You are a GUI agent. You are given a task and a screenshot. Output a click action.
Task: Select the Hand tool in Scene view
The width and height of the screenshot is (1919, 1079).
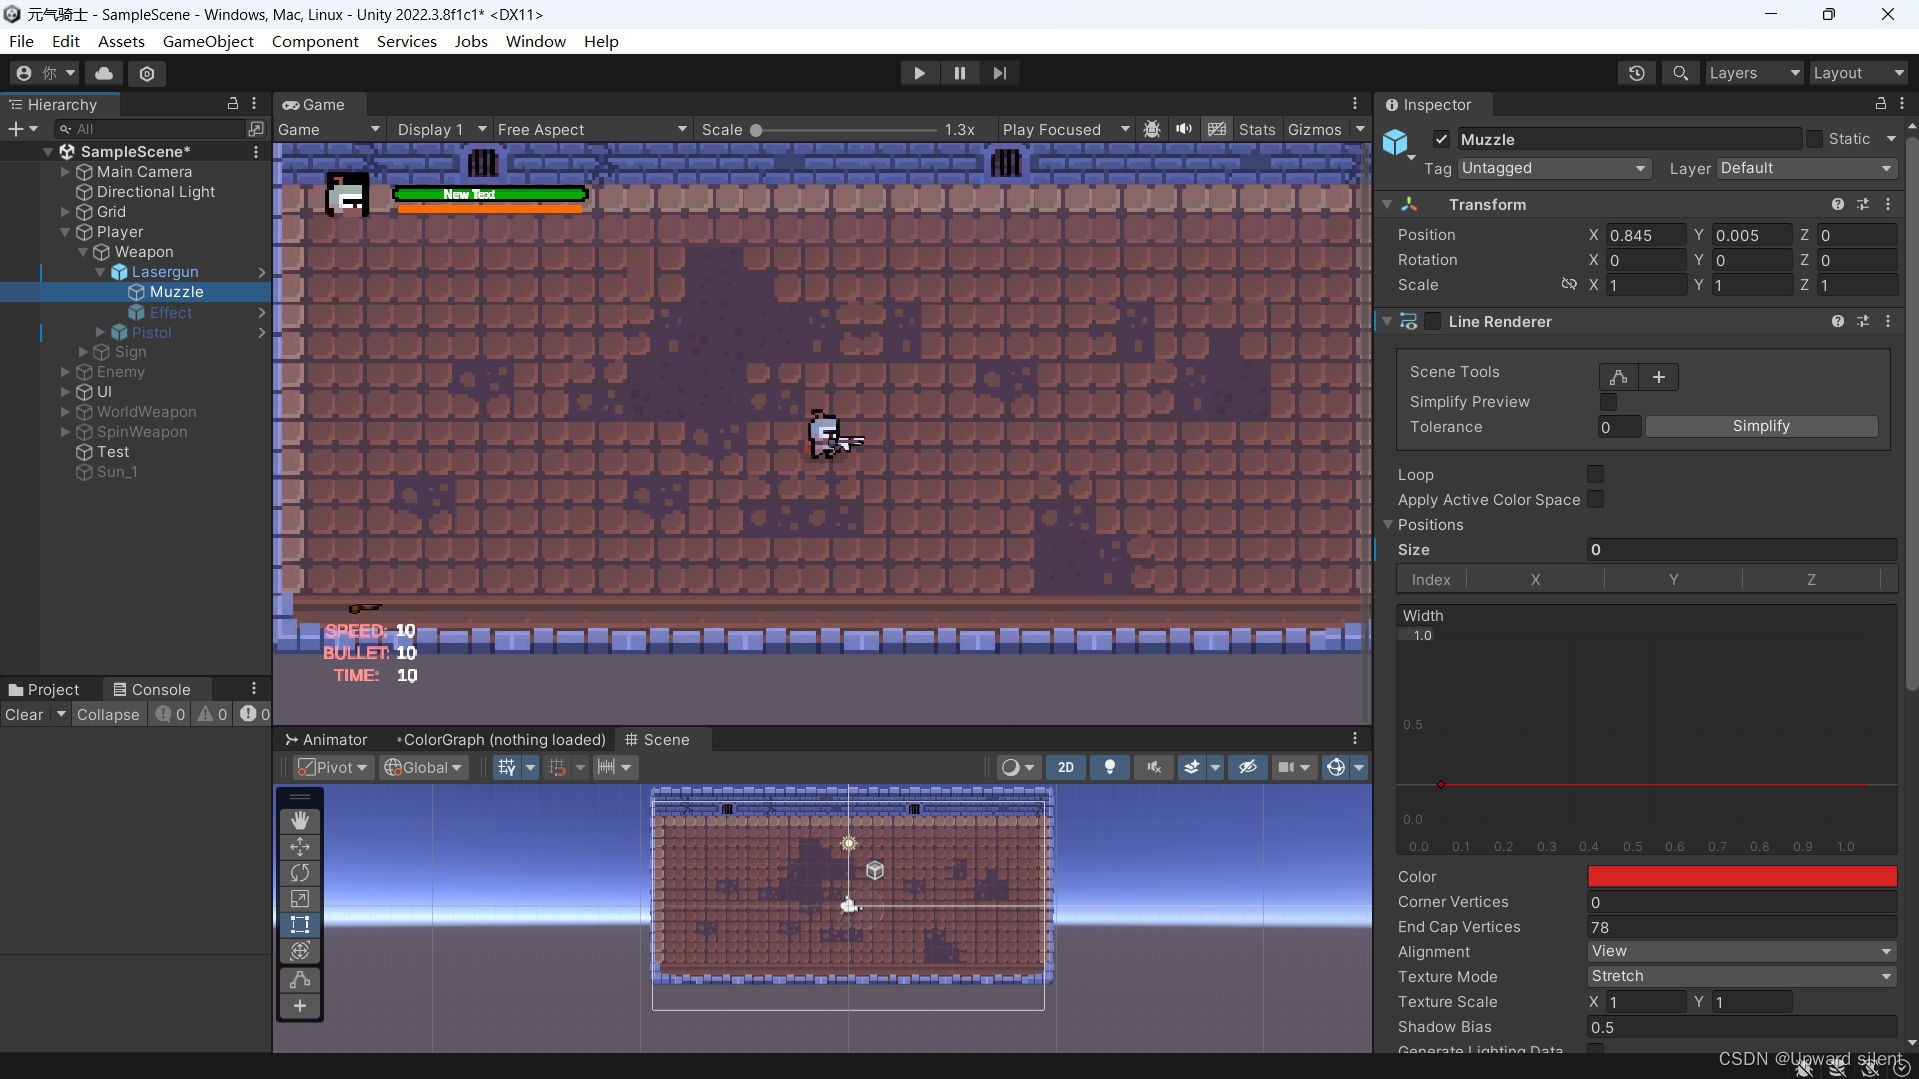[x=299, y=821]
